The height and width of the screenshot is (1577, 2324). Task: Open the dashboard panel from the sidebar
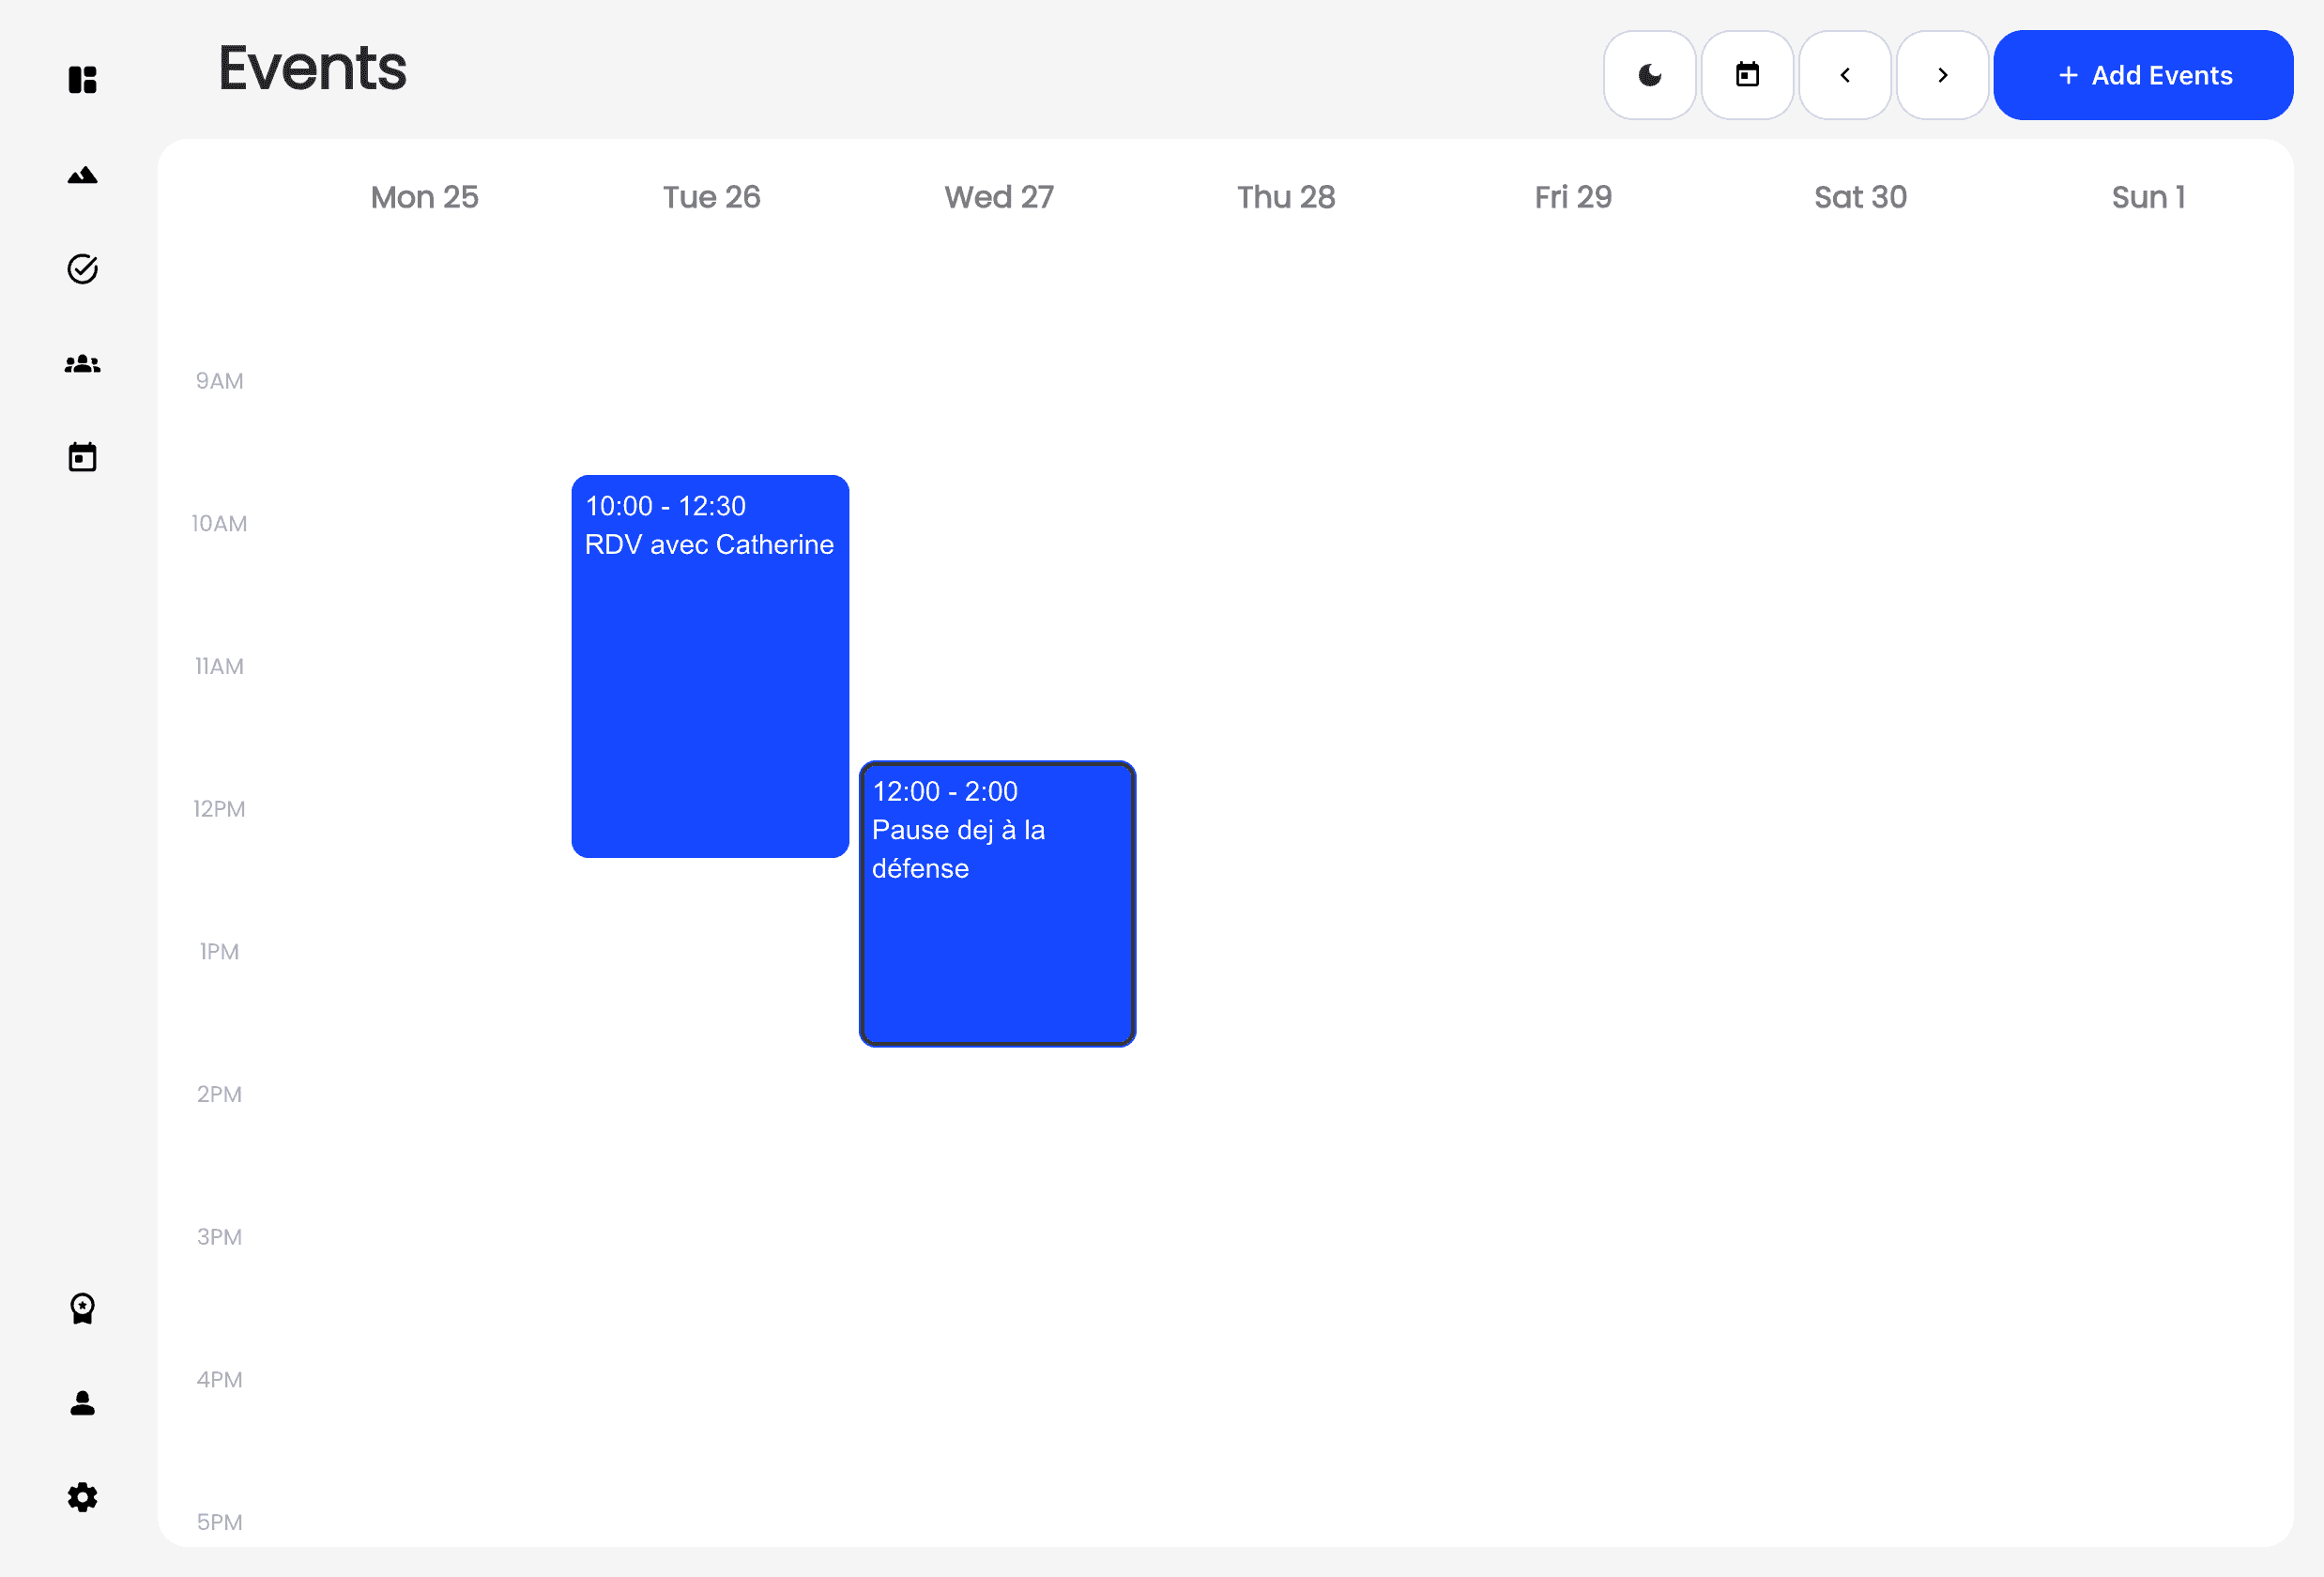[82, 79]
